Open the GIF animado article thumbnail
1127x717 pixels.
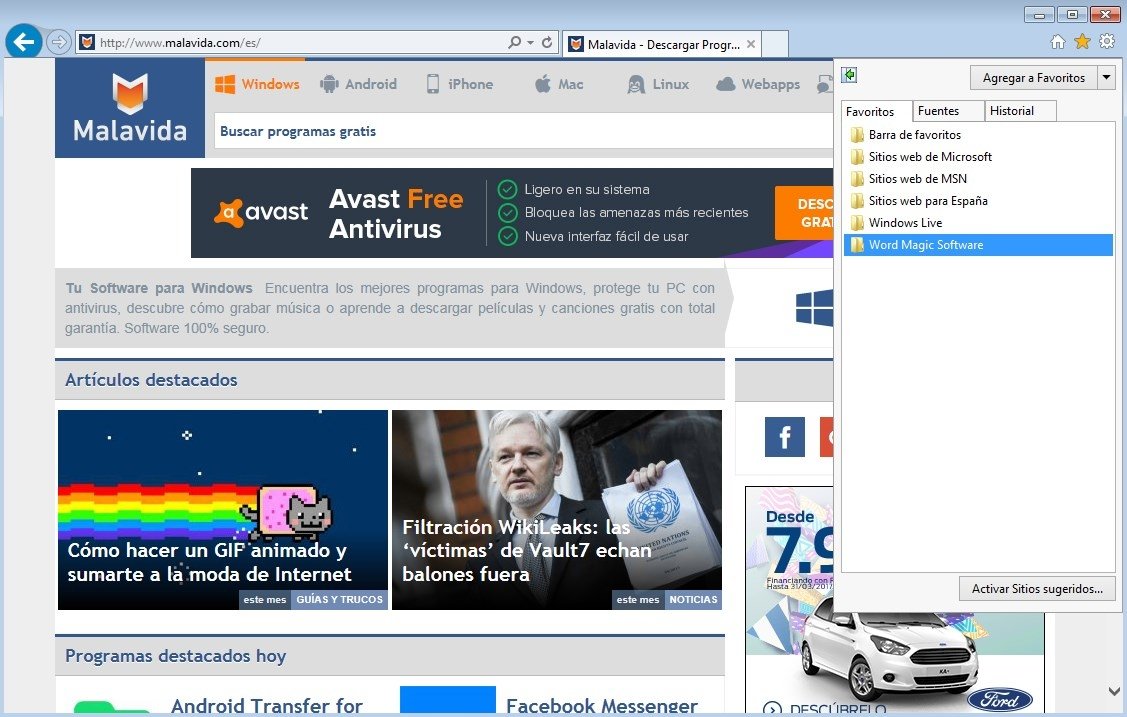coord(223,509)
